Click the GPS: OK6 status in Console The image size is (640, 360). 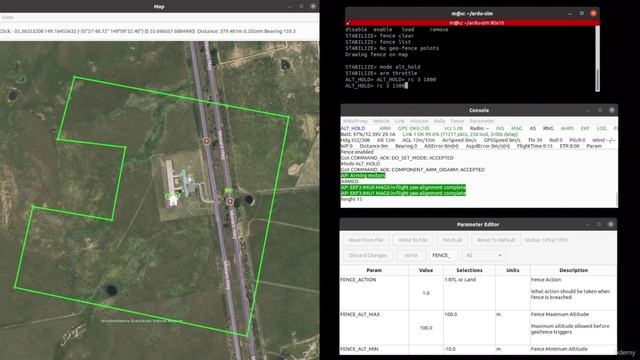pyautogui.click(x=413, y=128)
